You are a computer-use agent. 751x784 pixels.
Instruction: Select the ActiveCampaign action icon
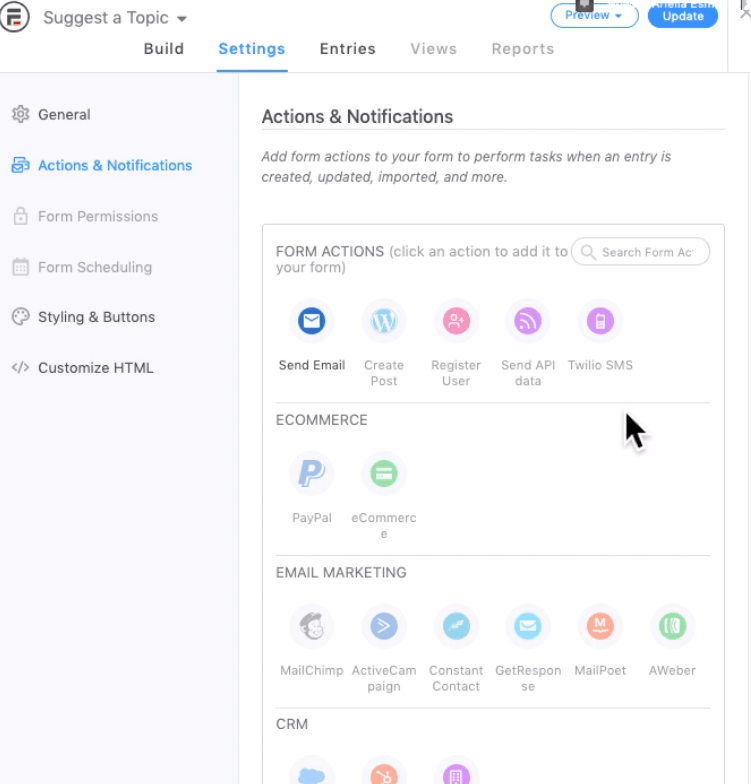384,626
